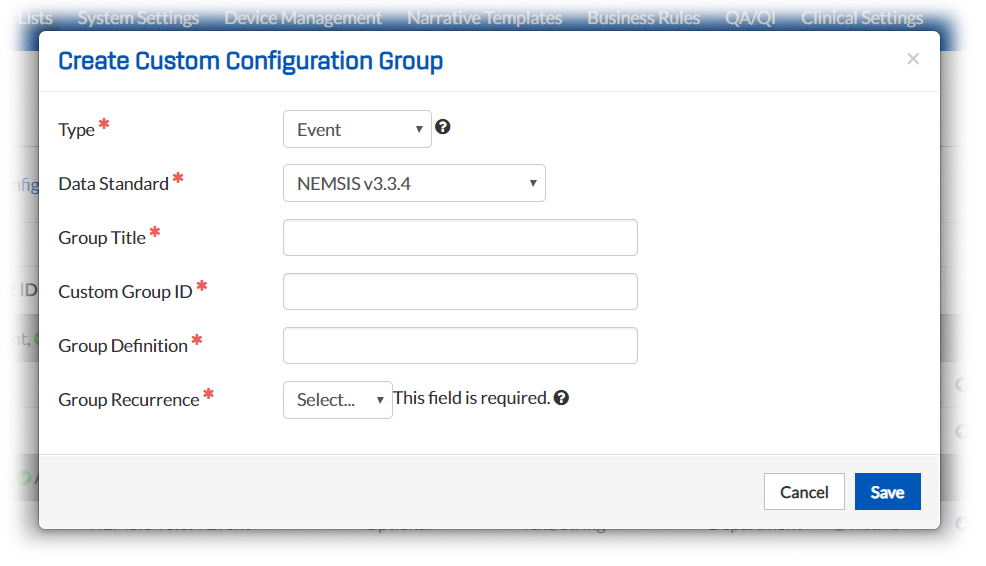Click the help icon beside Type dropdown
The width and height of the screenshot is (986, 566).
(x=443, y=127)
